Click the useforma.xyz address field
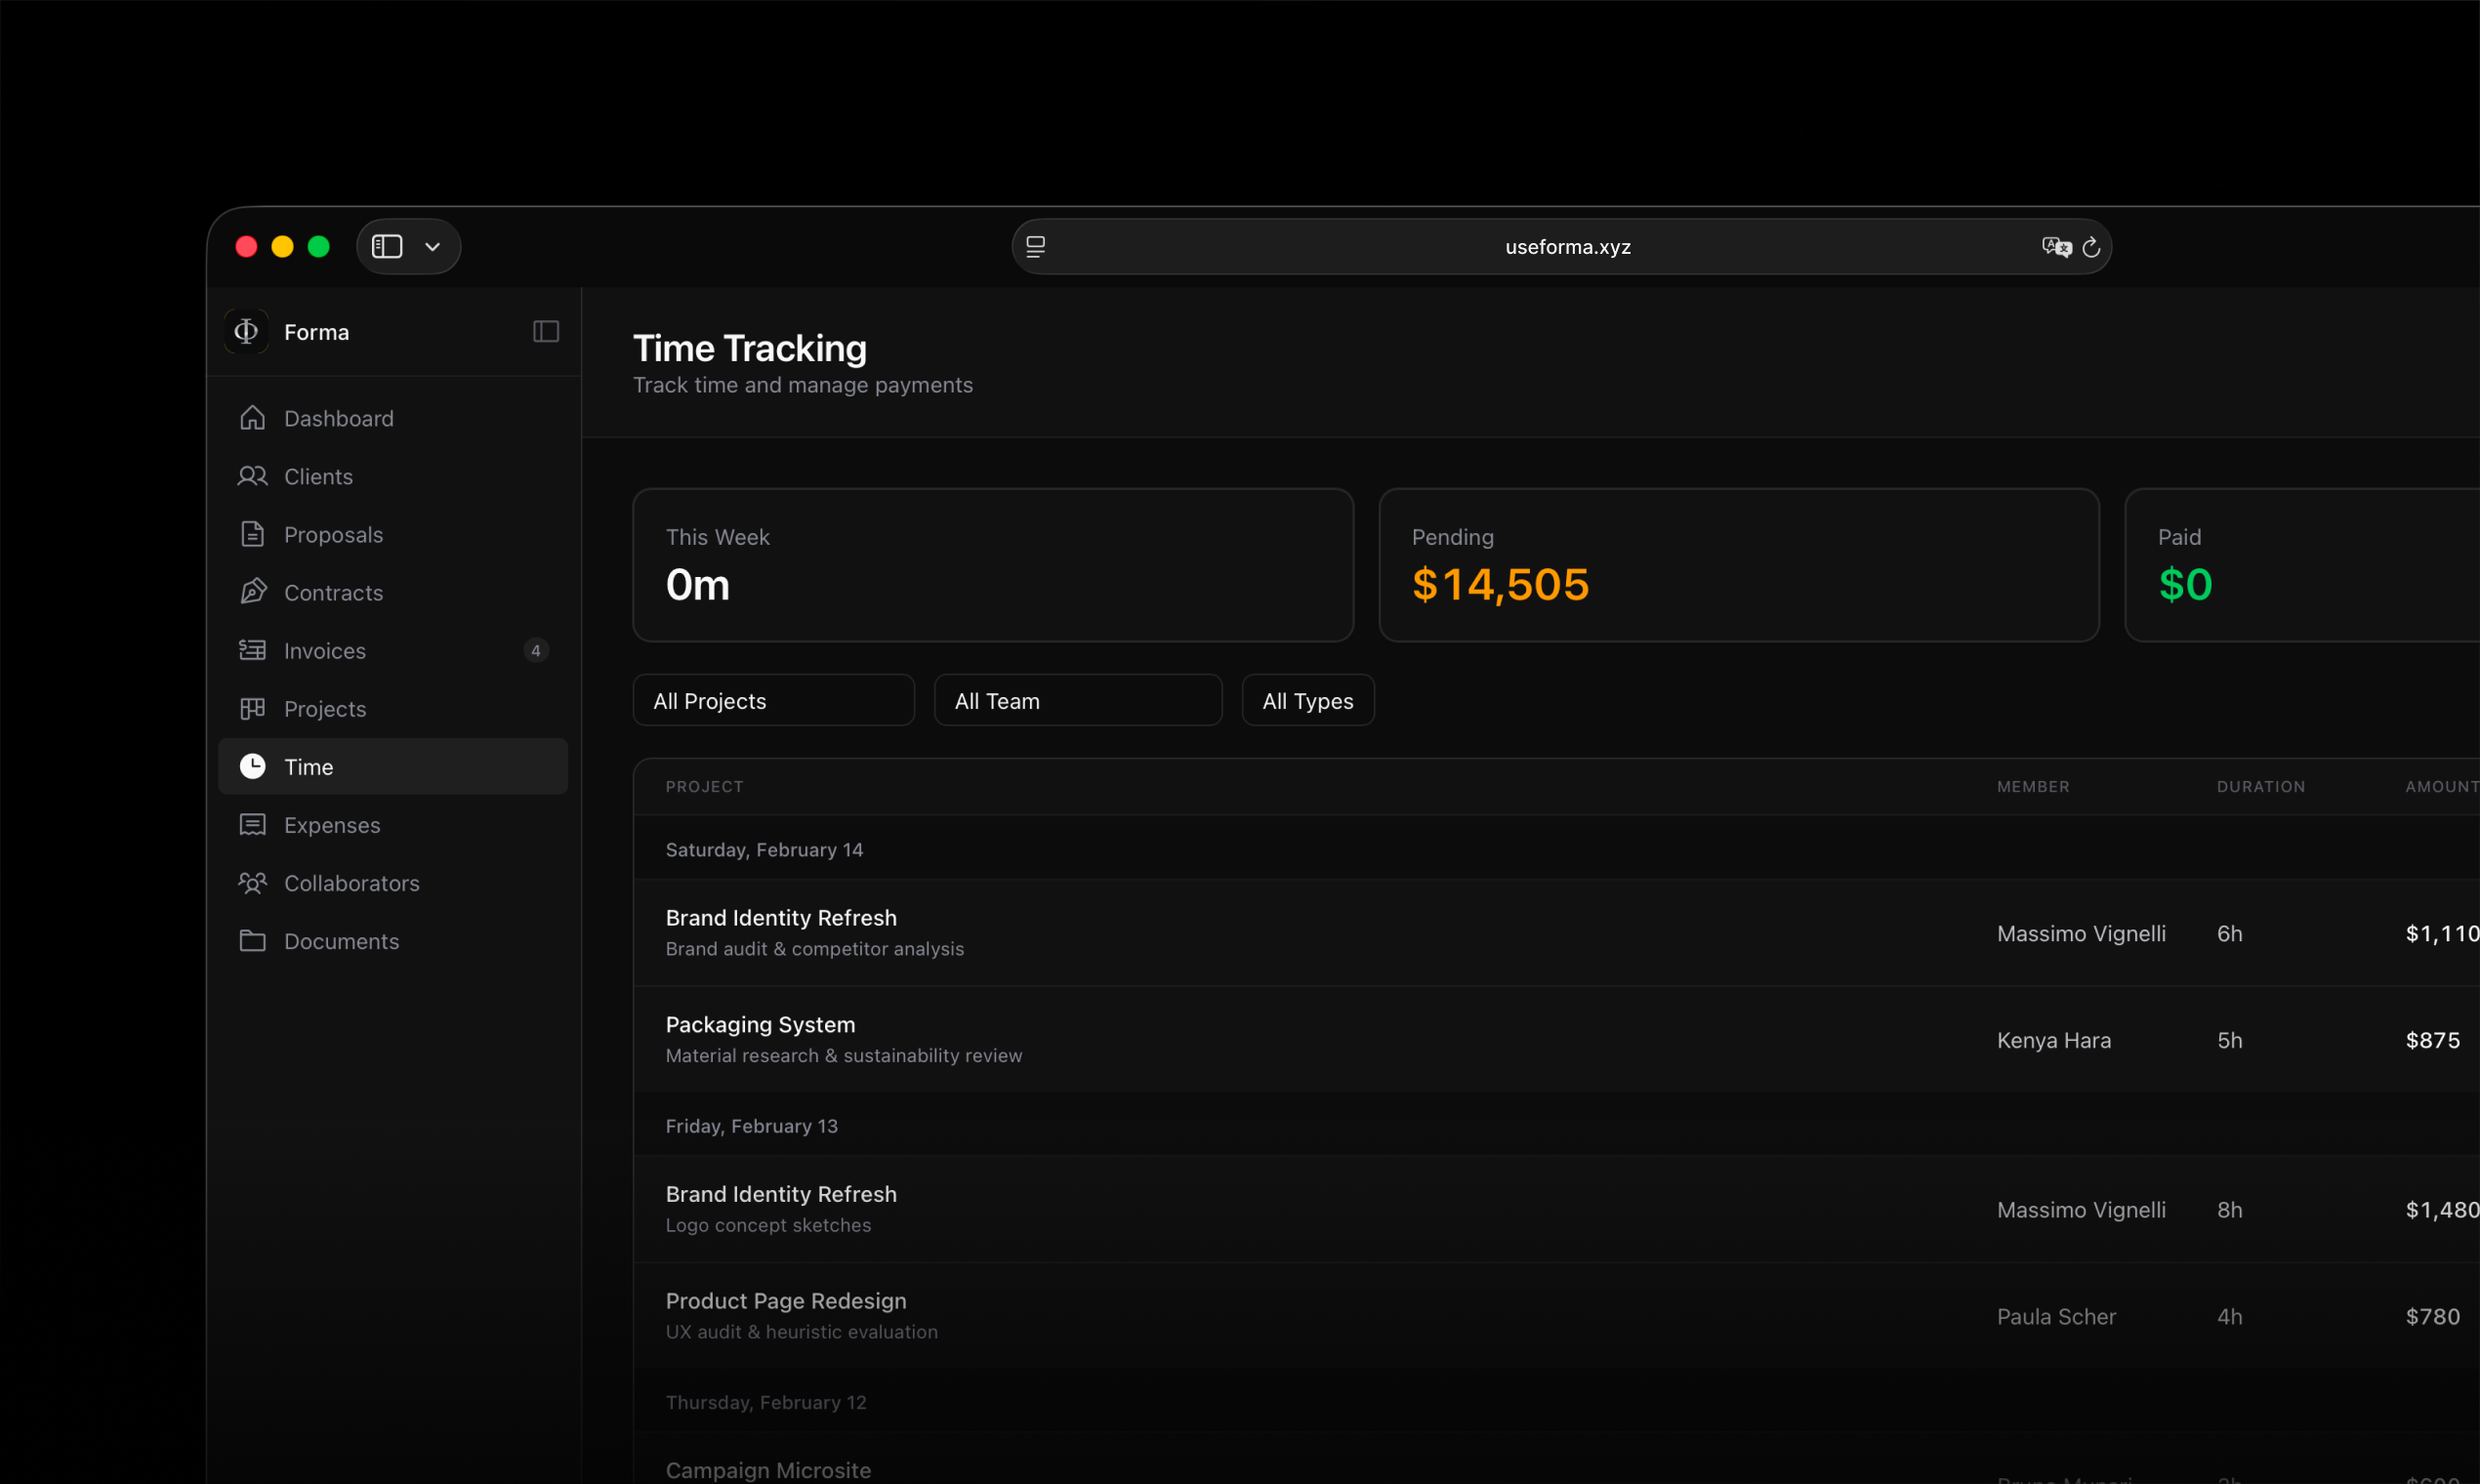The width and height of the screenshot is (2480, 1484). click(x=1566, y=247)
